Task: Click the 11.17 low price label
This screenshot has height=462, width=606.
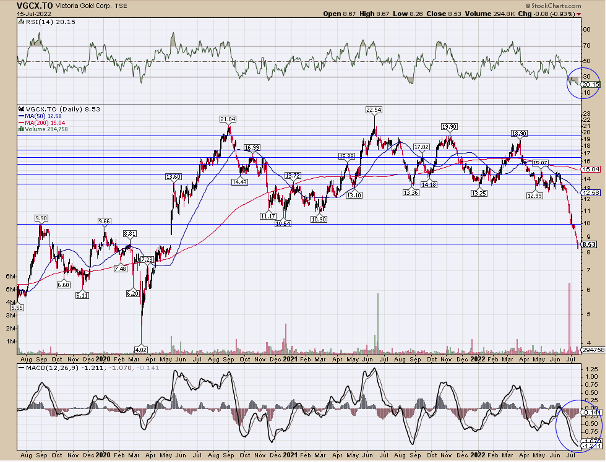Action: pos(268,217)
